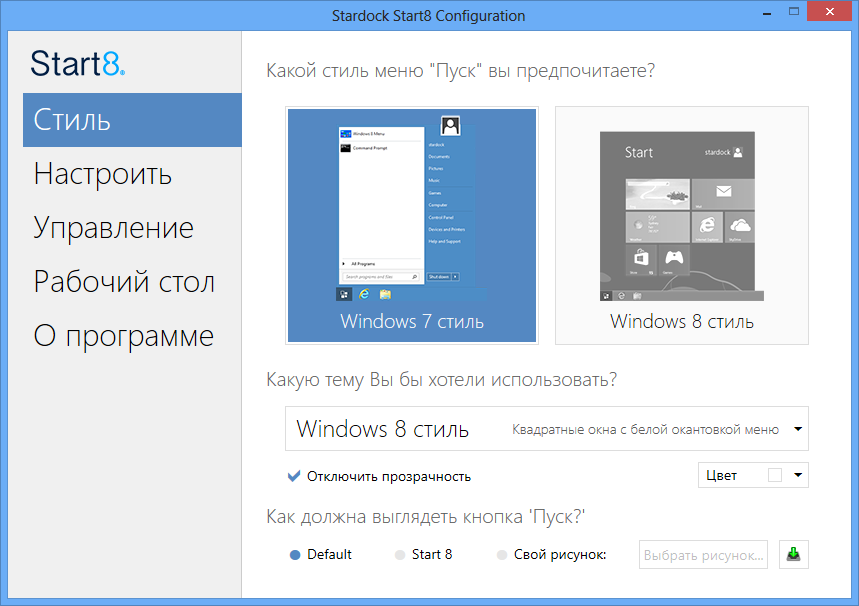859x606 pixels.
Task: Click the Выбрать рисунок button
Action: click(702, 554)
